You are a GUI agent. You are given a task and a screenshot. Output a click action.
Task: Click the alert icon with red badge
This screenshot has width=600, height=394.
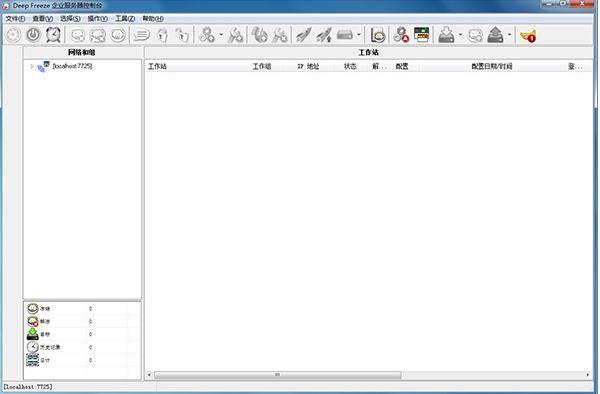[528, 36]
